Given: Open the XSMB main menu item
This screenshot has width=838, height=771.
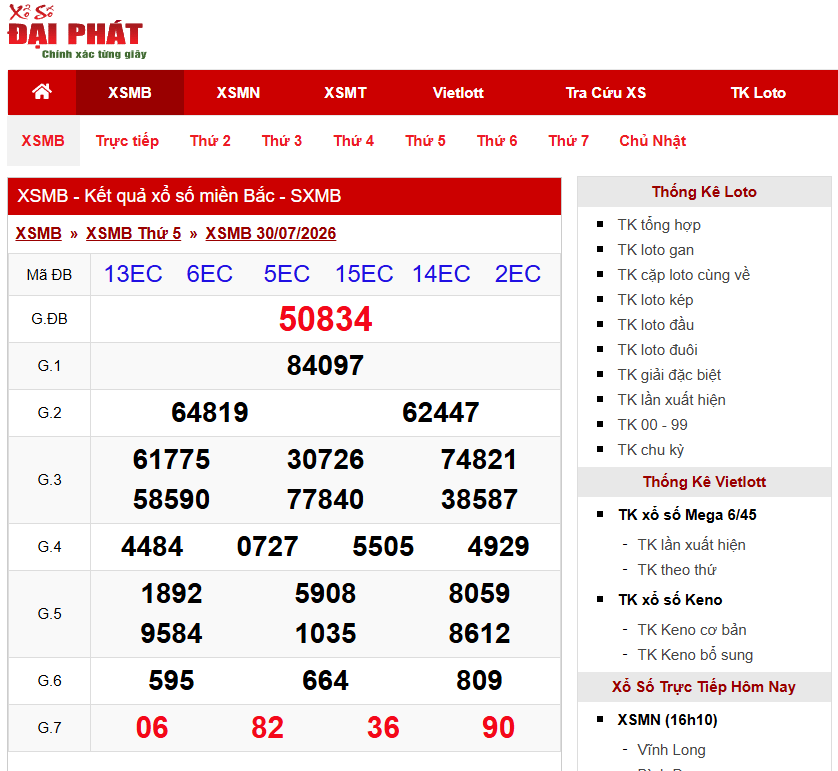Looking at the screenshot, I should 130,92.
